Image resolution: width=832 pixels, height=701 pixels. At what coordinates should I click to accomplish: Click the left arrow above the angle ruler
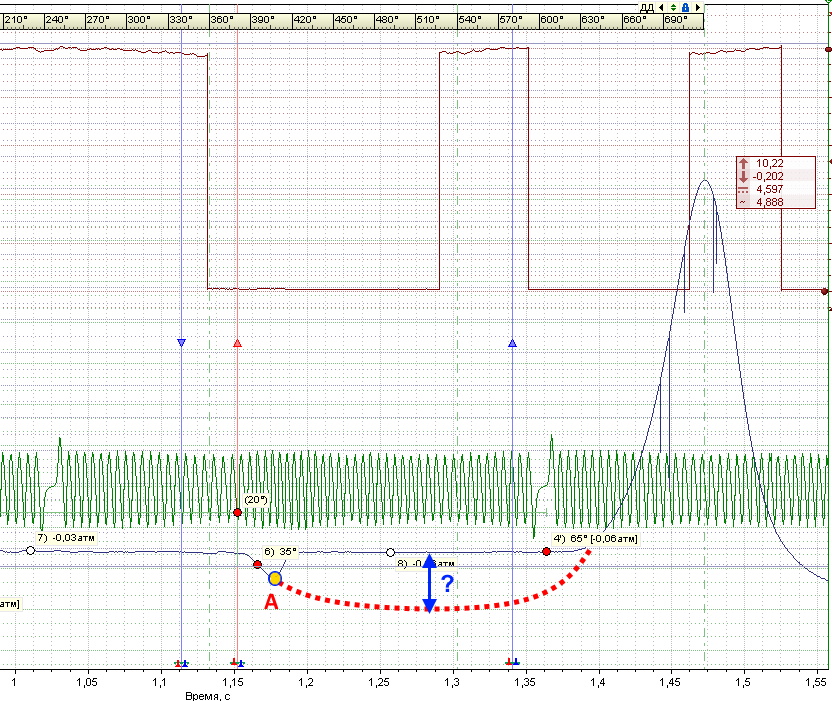(661, 7)
